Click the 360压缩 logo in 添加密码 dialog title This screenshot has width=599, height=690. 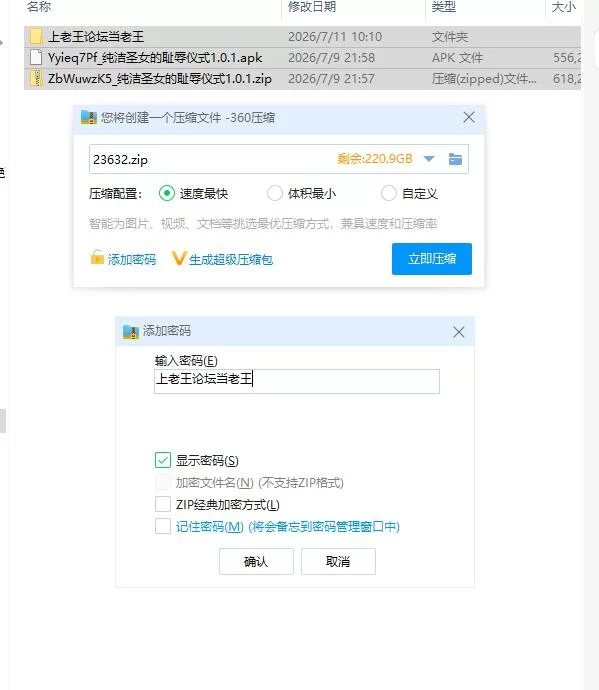click(131, 332)
